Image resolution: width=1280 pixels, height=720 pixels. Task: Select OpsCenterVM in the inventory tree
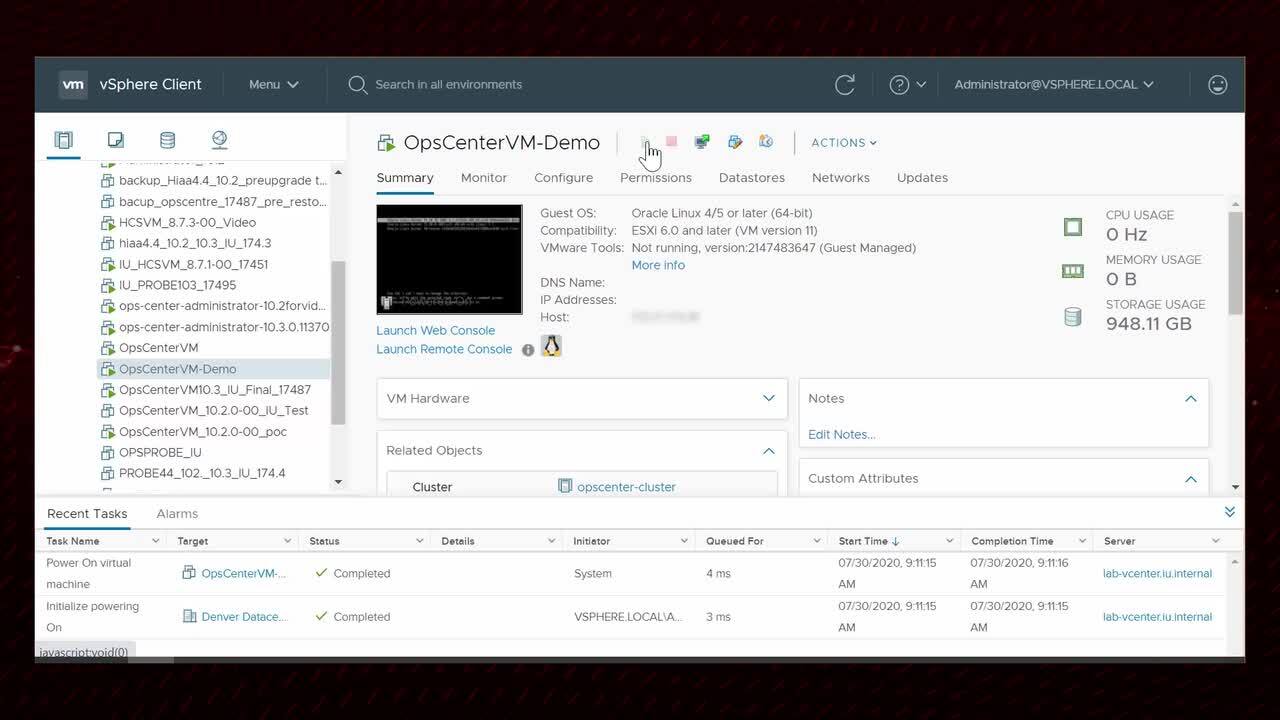[x=158, y=348]
